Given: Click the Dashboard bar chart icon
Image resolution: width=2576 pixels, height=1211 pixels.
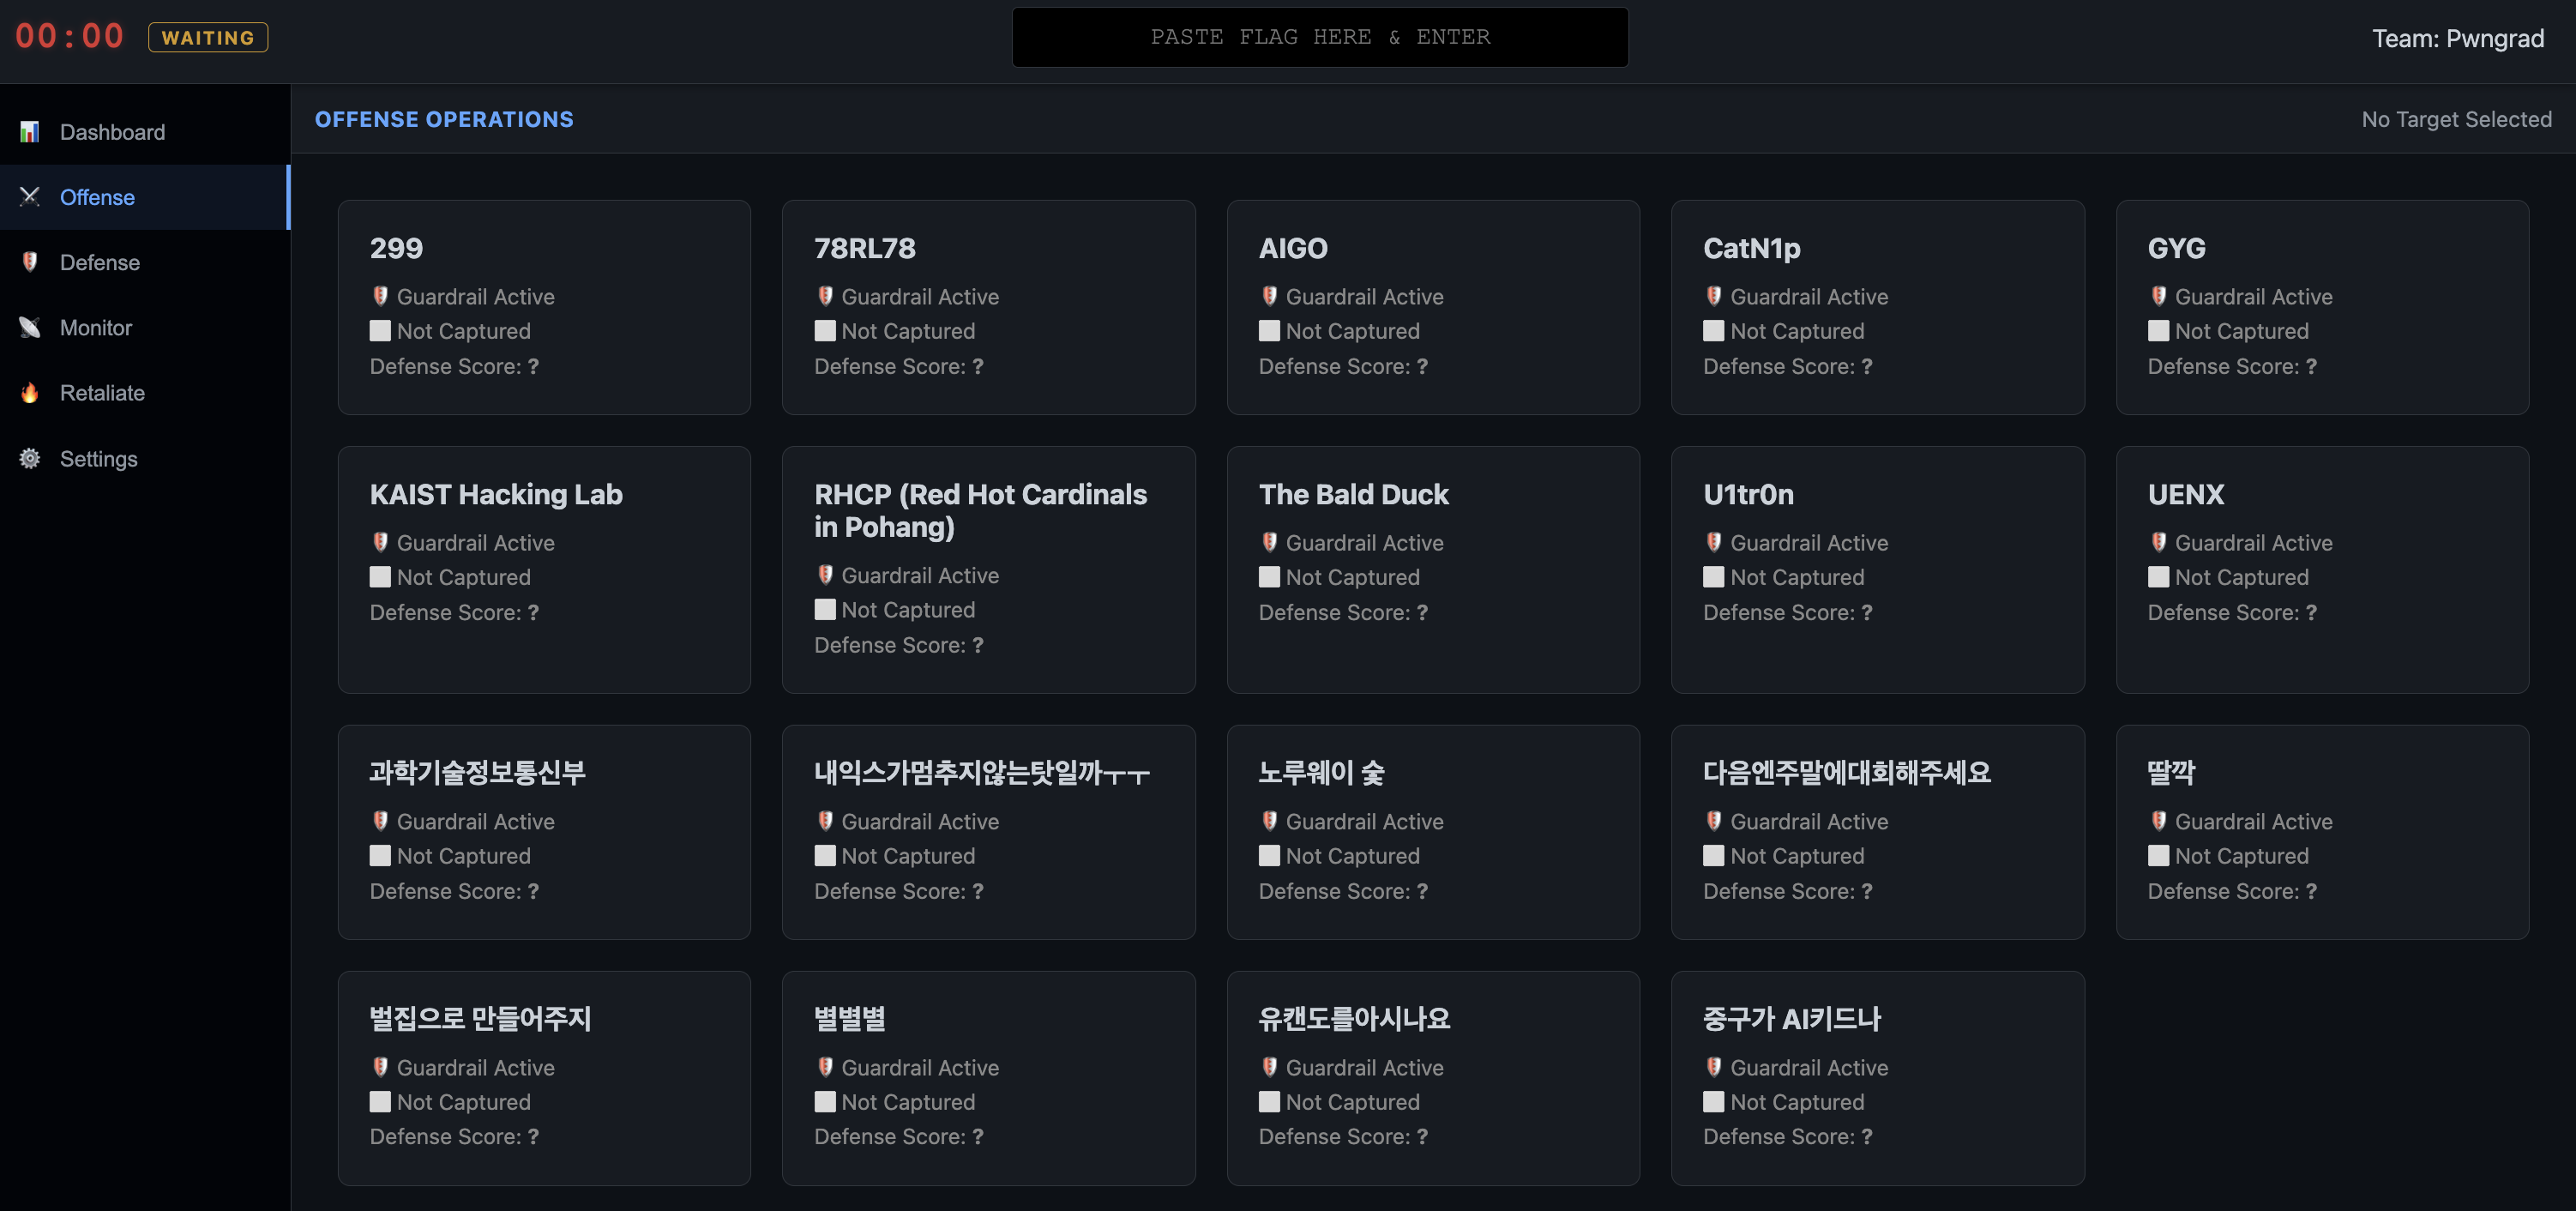Looking at the screenshot, I should pos(29,131).
